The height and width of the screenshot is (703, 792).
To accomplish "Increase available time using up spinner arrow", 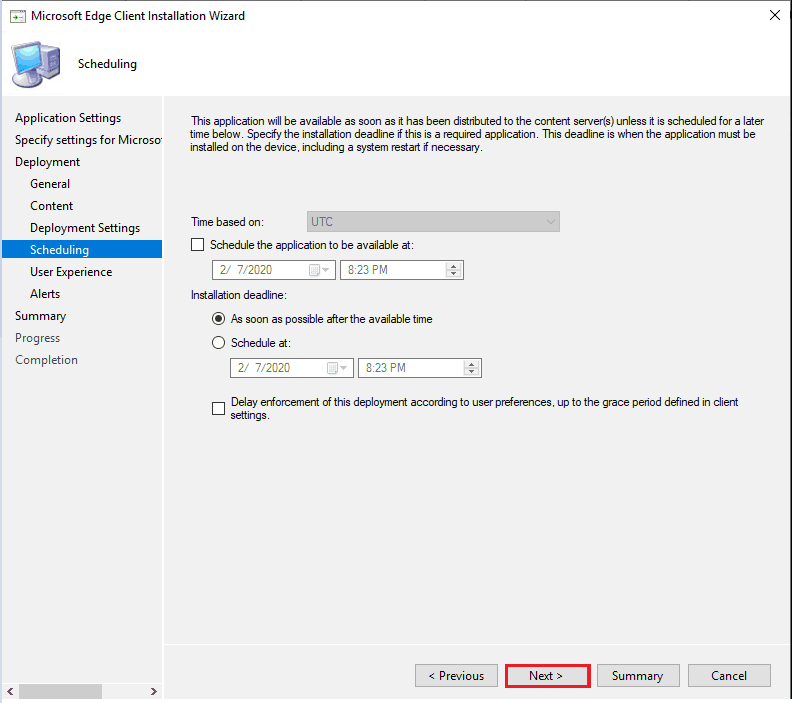I will tap(454, 266).
